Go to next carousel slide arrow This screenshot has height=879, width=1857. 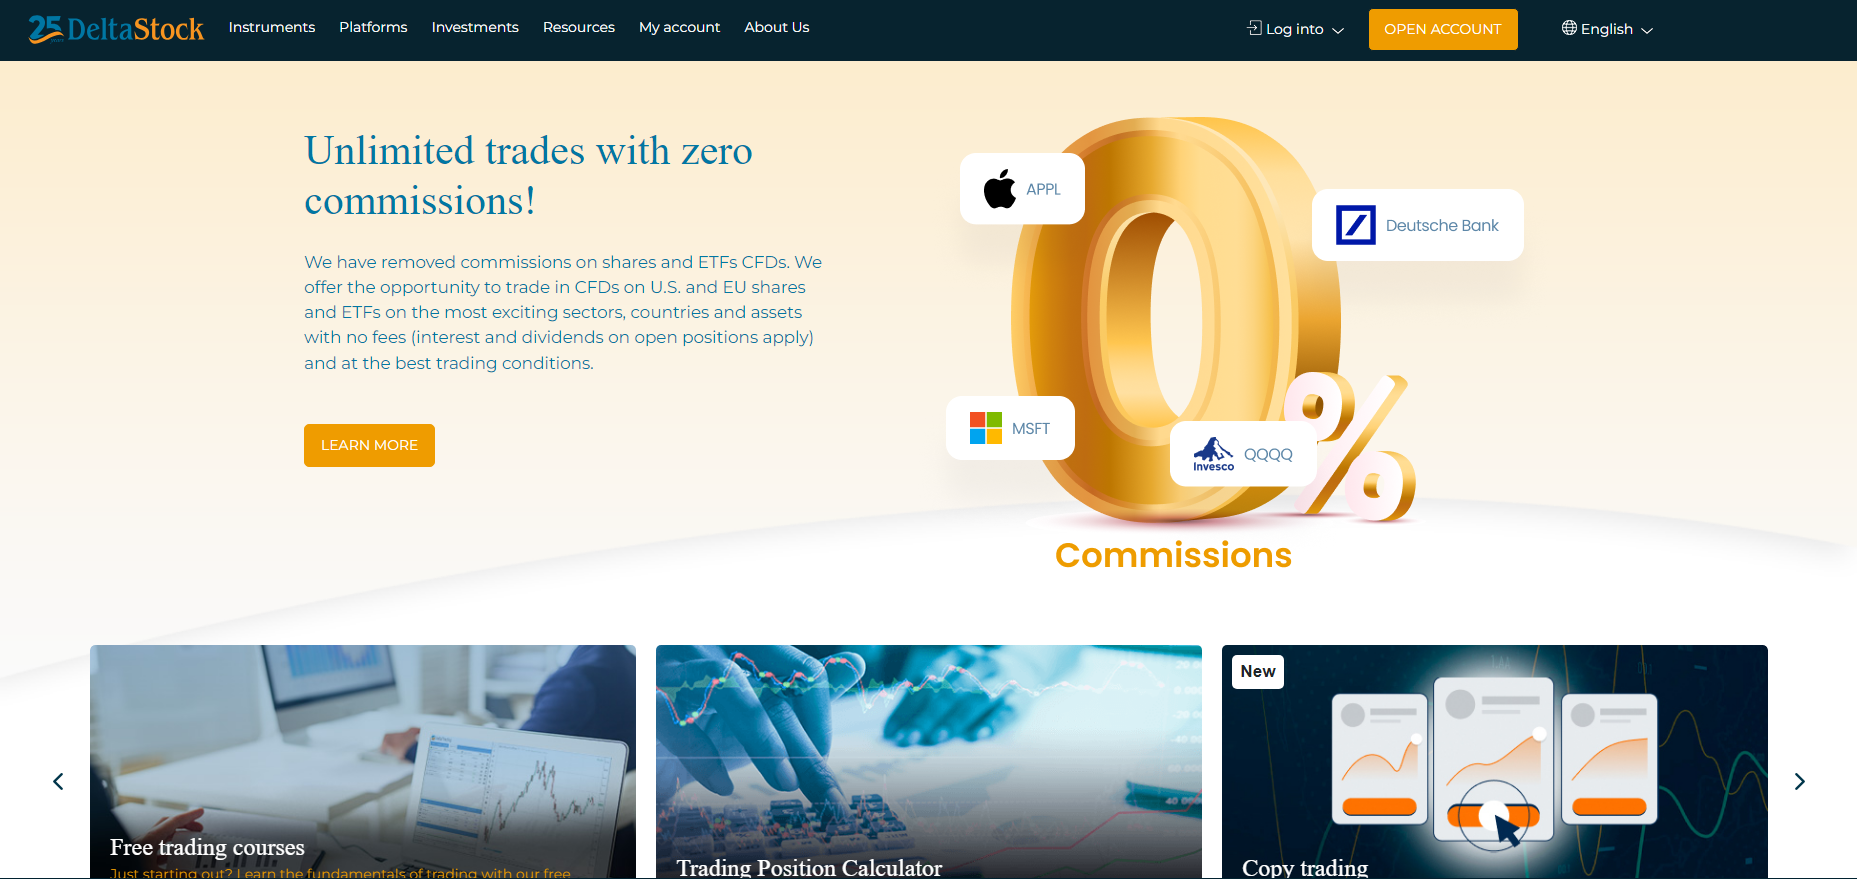[x=1799, y=781]
